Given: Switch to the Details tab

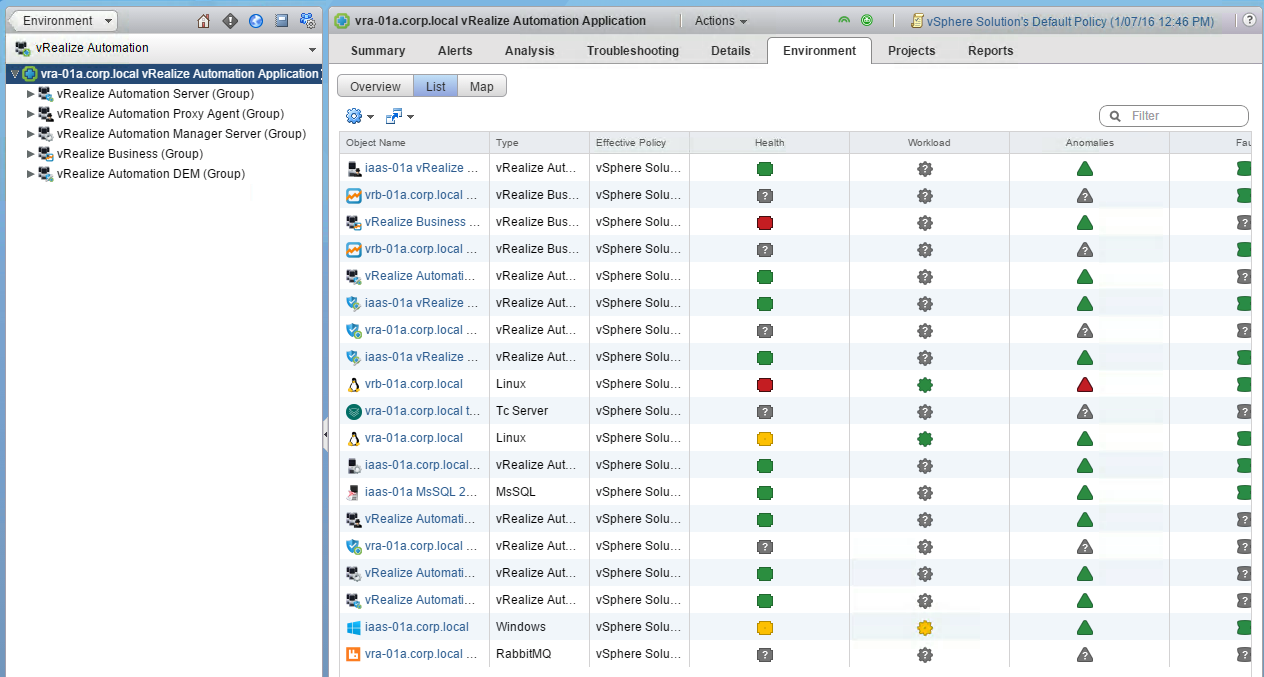Looking at the screenshot, I should [731, 51].
